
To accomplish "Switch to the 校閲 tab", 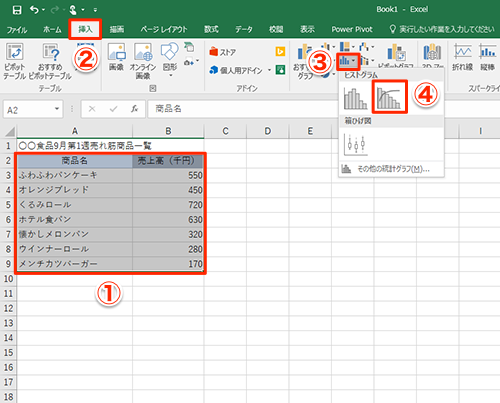I will pyautogui.click(x=276, y=30).
